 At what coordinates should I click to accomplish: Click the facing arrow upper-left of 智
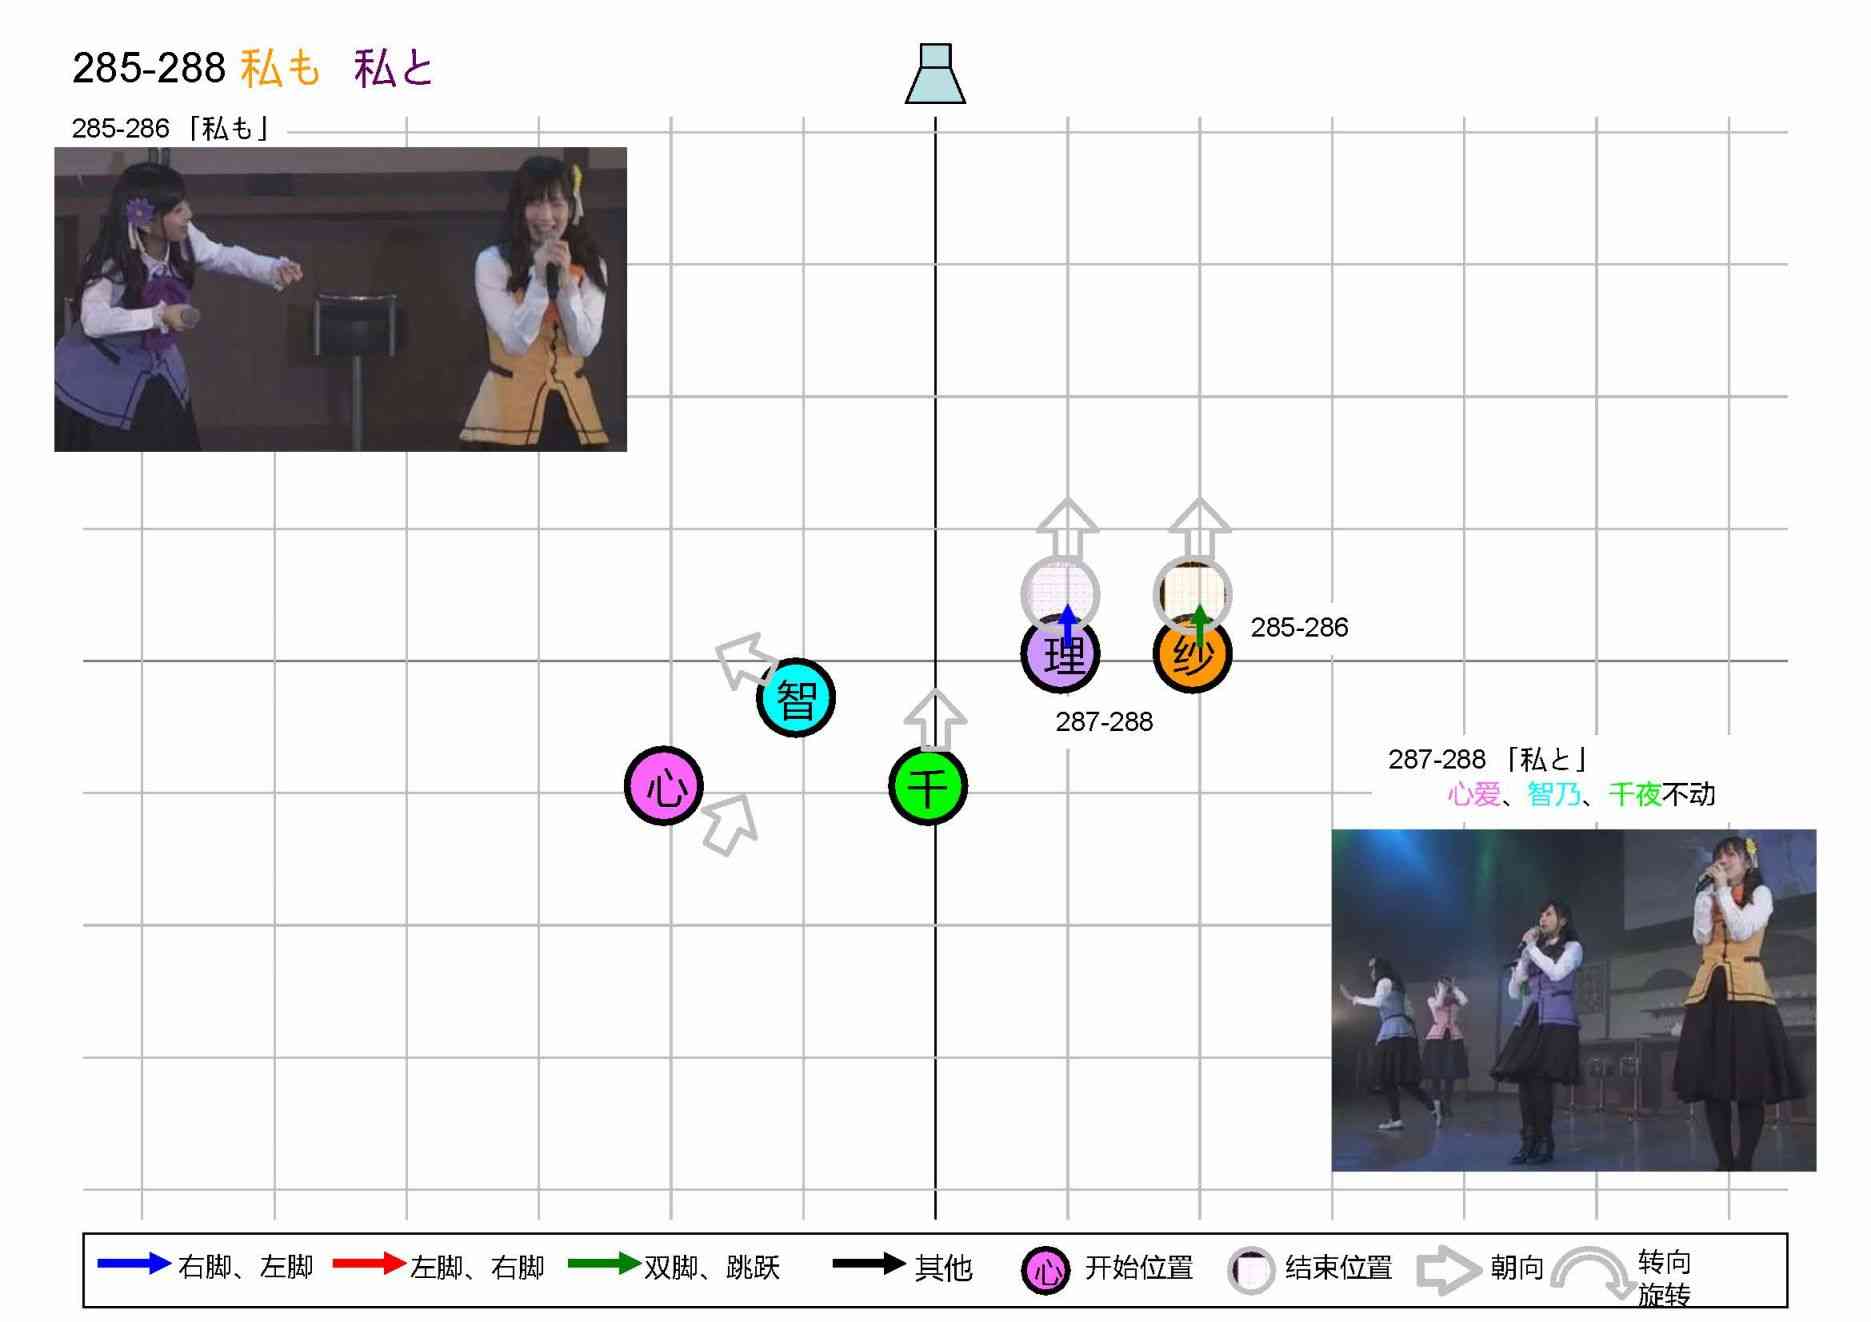[744, 659]
